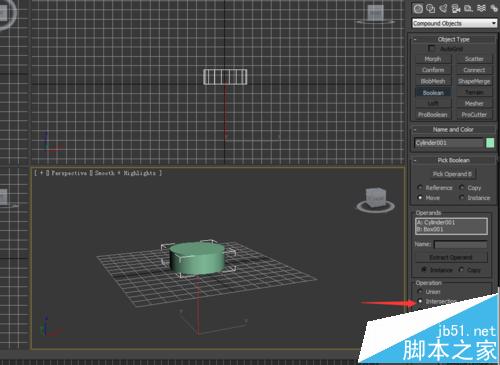Select the green cylinder in Perspective viewport
The height and width of the screenshot is (365, 500).
[x=197, y=259]
